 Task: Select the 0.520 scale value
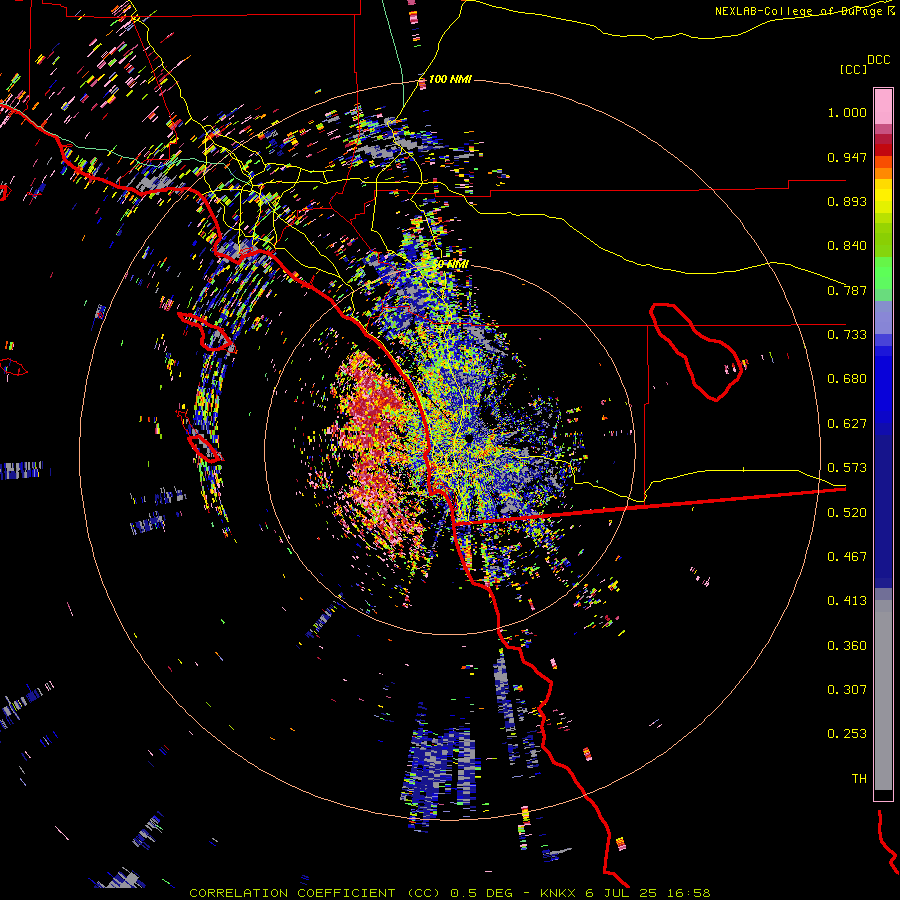847,513
